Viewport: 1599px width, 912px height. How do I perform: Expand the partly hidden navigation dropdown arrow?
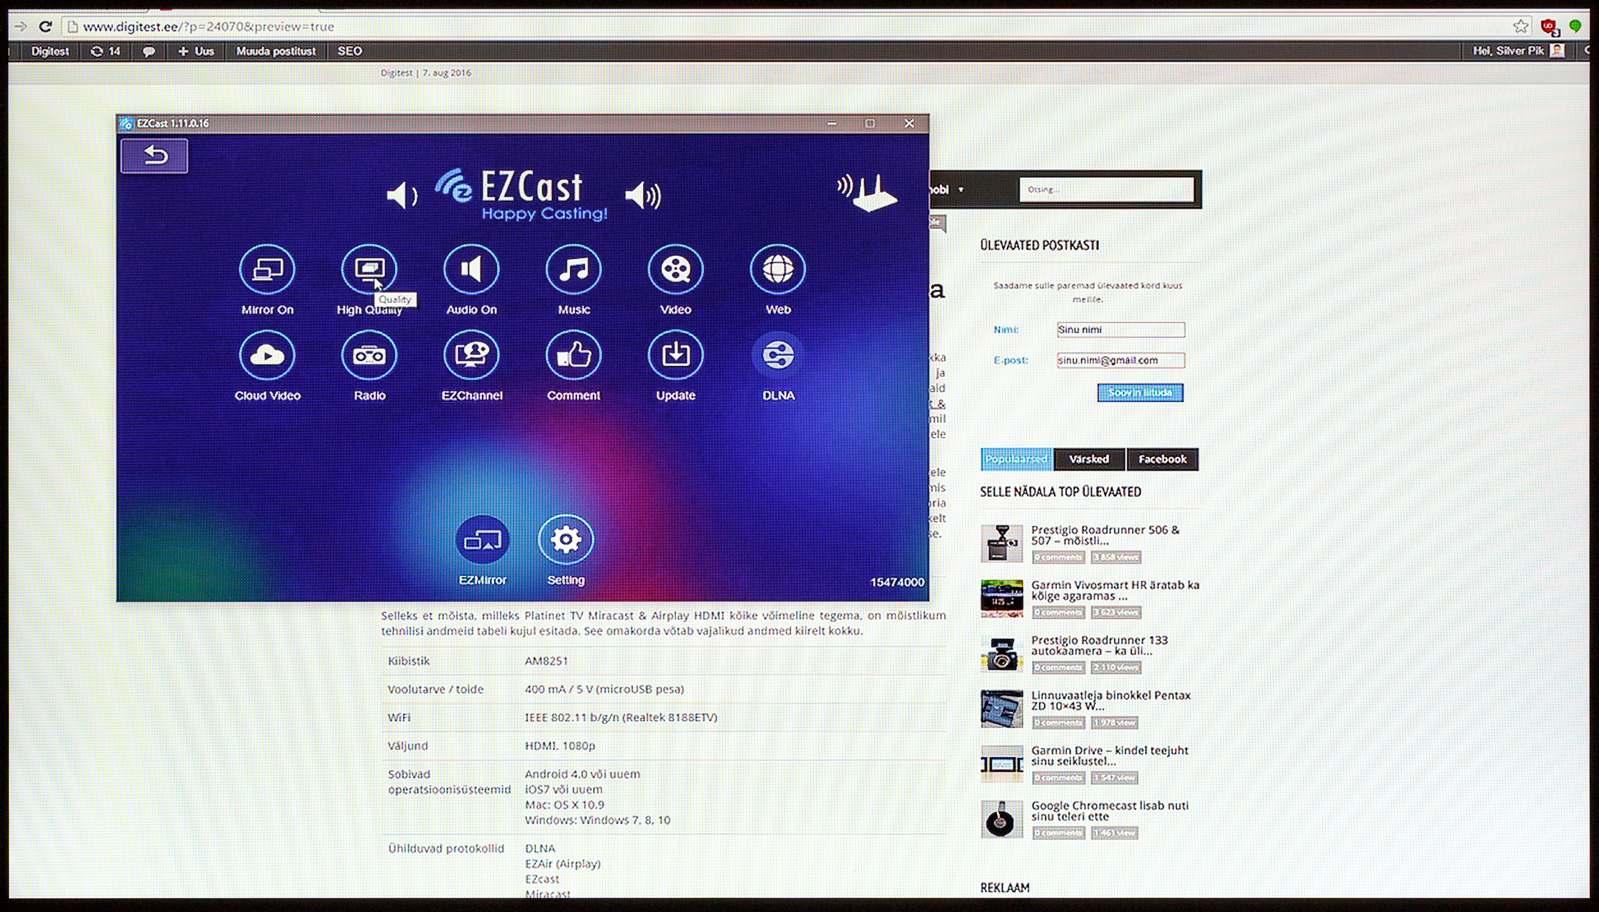tap(961, 190)
